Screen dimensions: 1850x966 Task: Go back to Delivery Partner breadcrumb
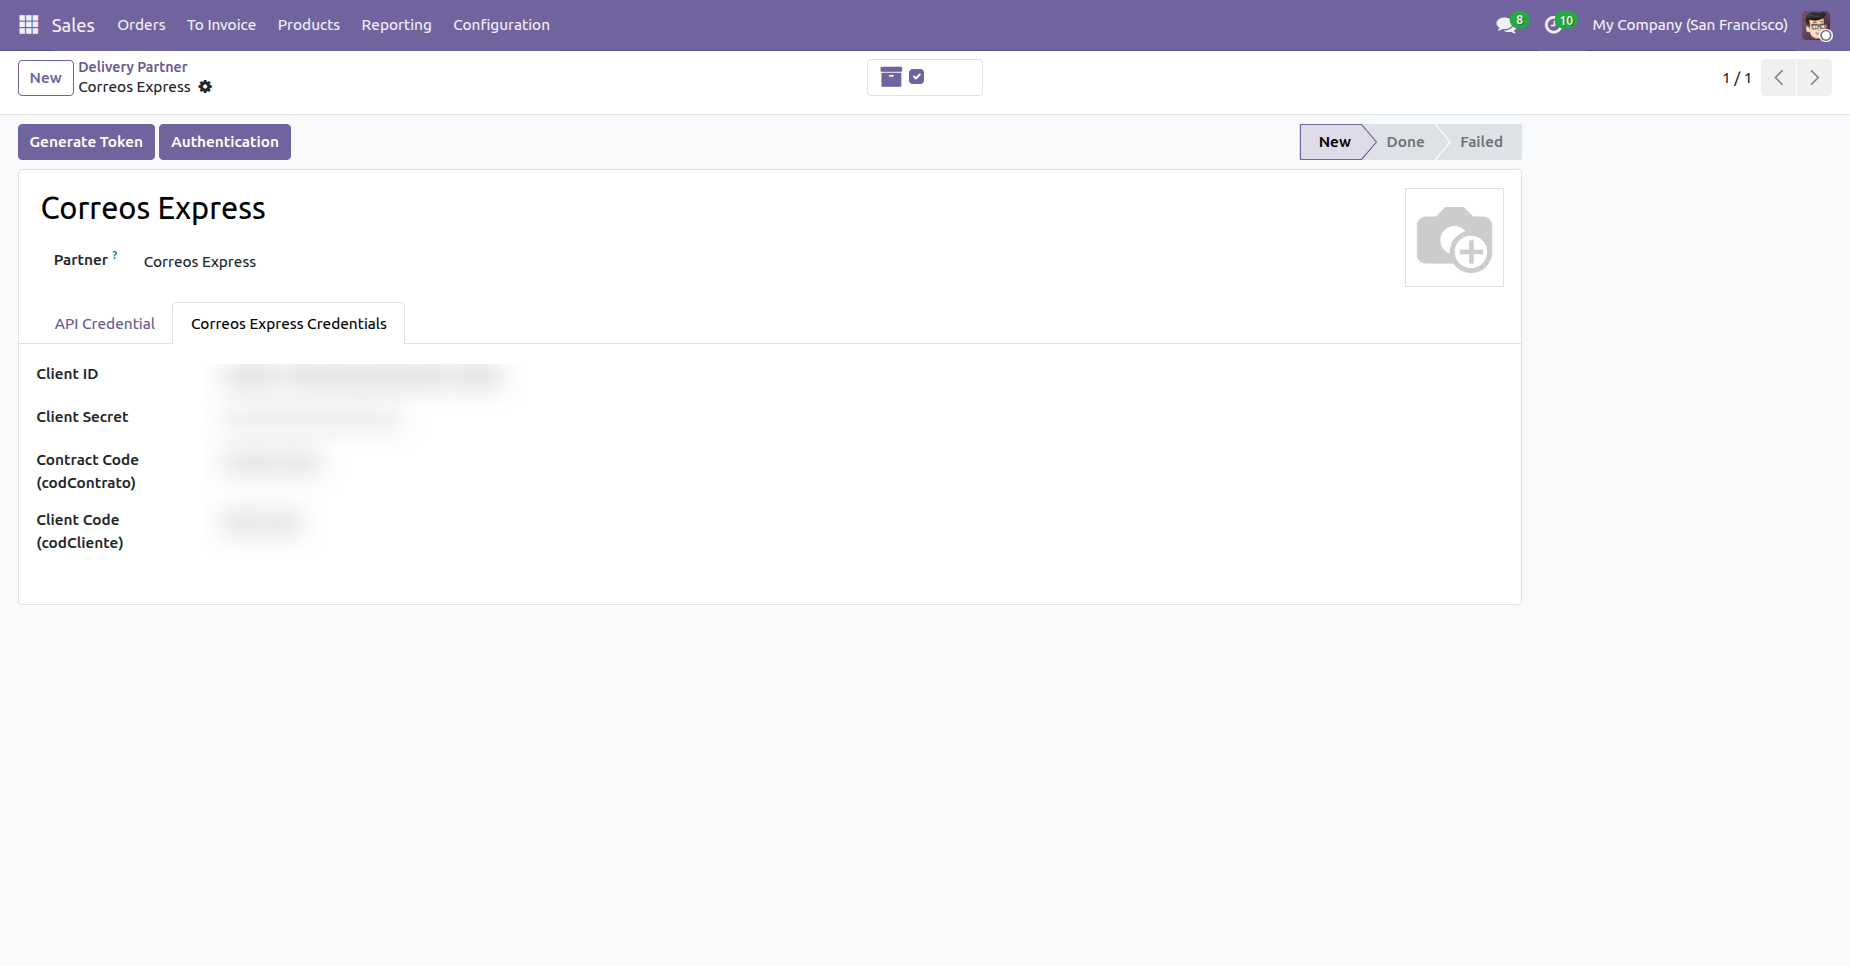click(133, 67)
